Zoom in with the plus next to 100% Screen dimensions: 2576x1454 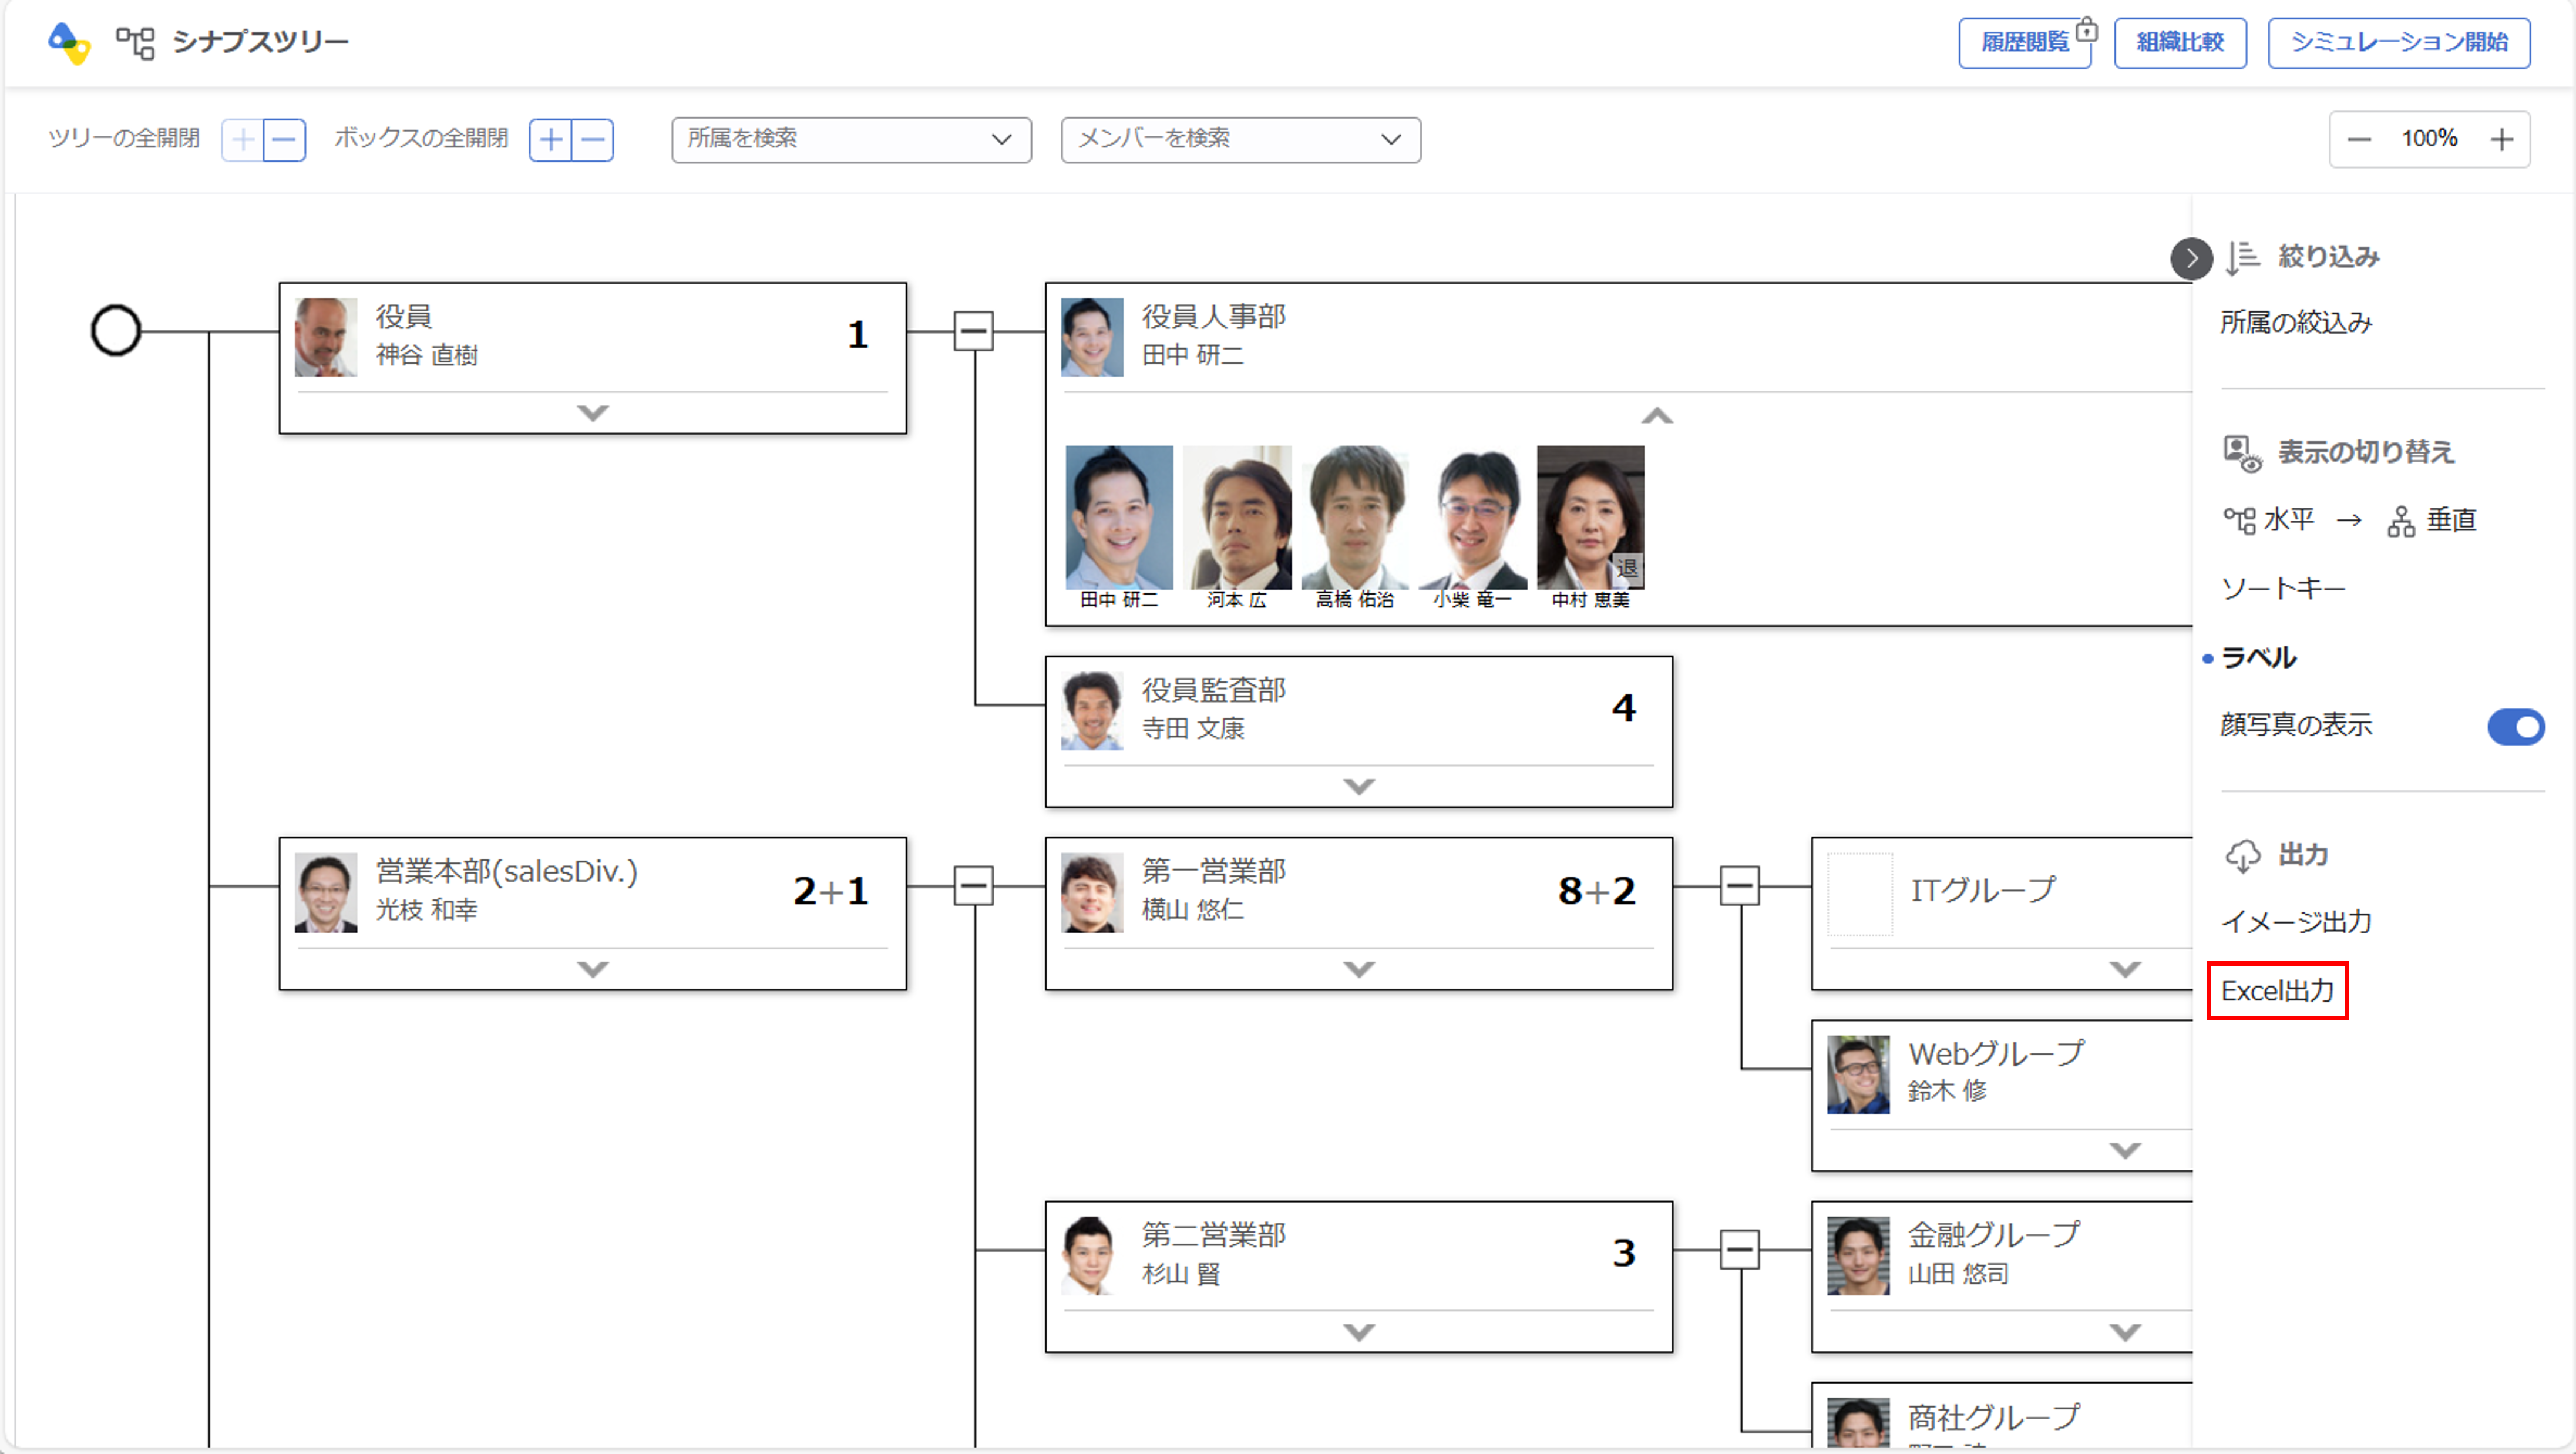2501,140
